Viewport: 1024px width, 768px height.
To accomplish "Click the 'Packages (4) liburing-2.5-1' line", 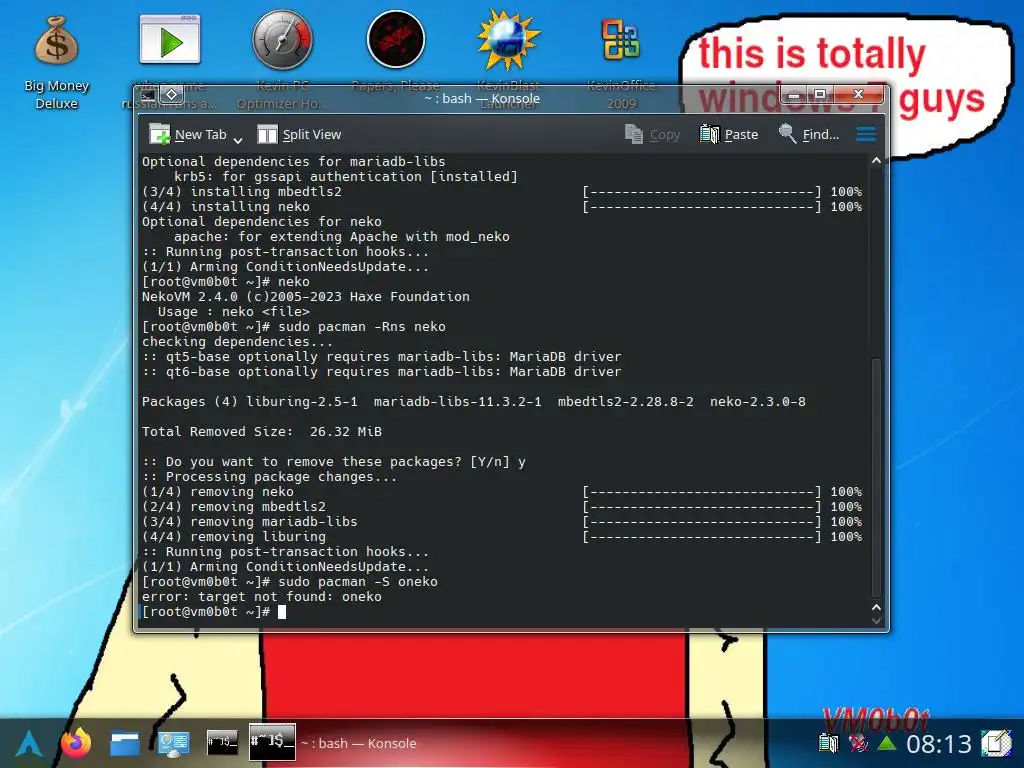I will [474, 402].
